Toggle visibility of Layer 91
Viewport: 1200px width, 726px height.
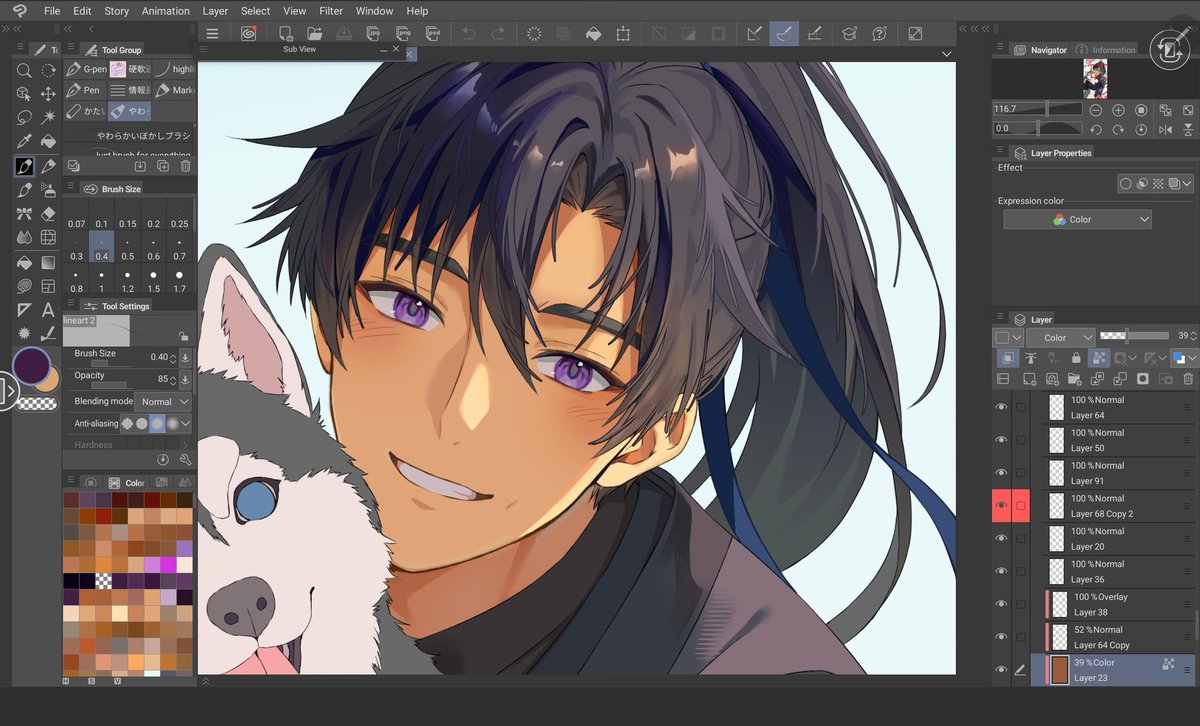point(1001,473)
